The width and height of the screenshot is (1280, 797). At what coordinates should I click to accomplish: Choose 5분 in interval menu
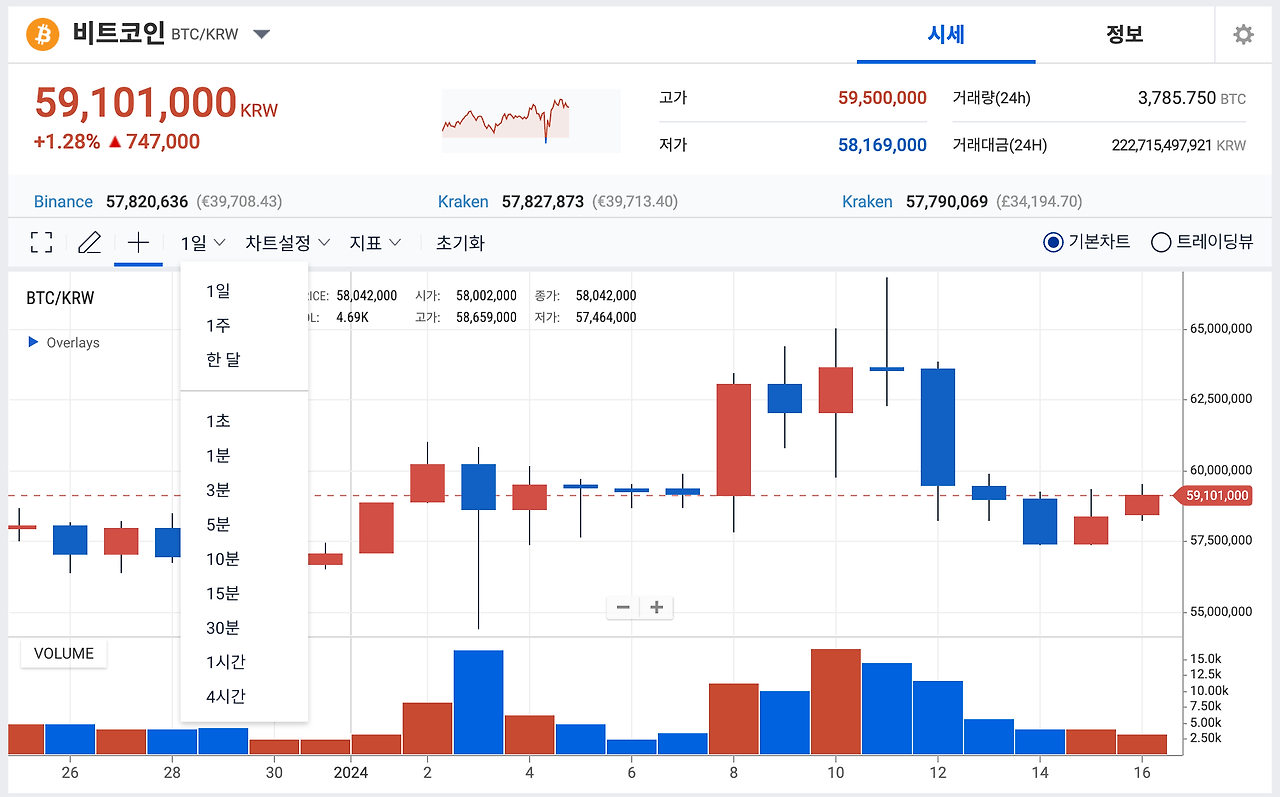point(244,524)
